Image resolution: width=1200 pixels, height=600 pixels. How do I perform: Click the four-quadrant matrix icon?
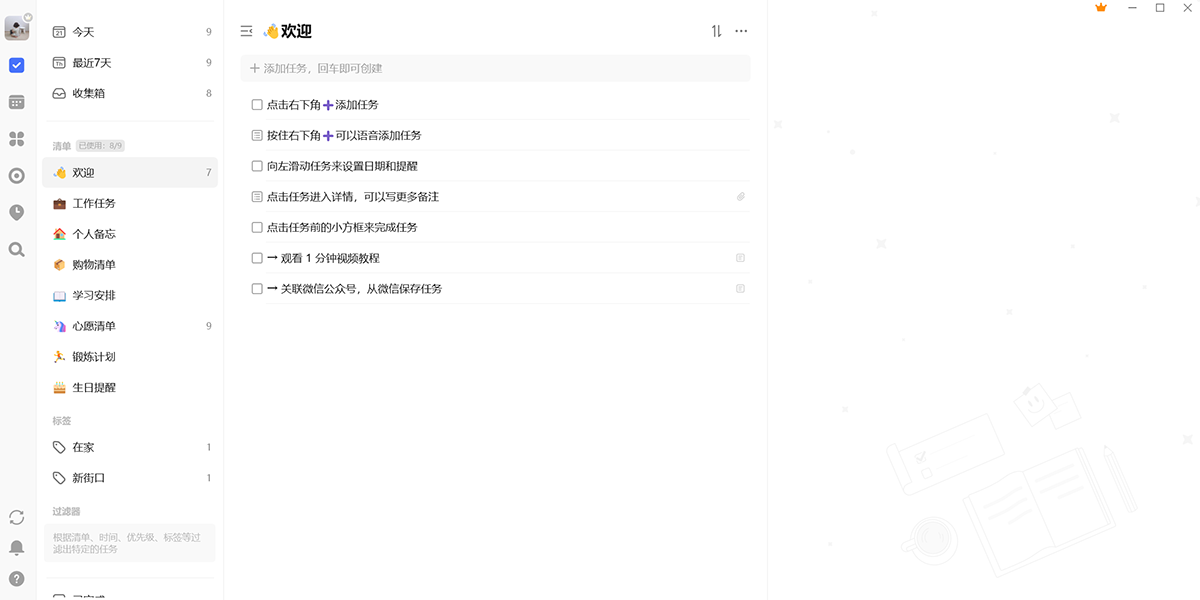point(16,139)
